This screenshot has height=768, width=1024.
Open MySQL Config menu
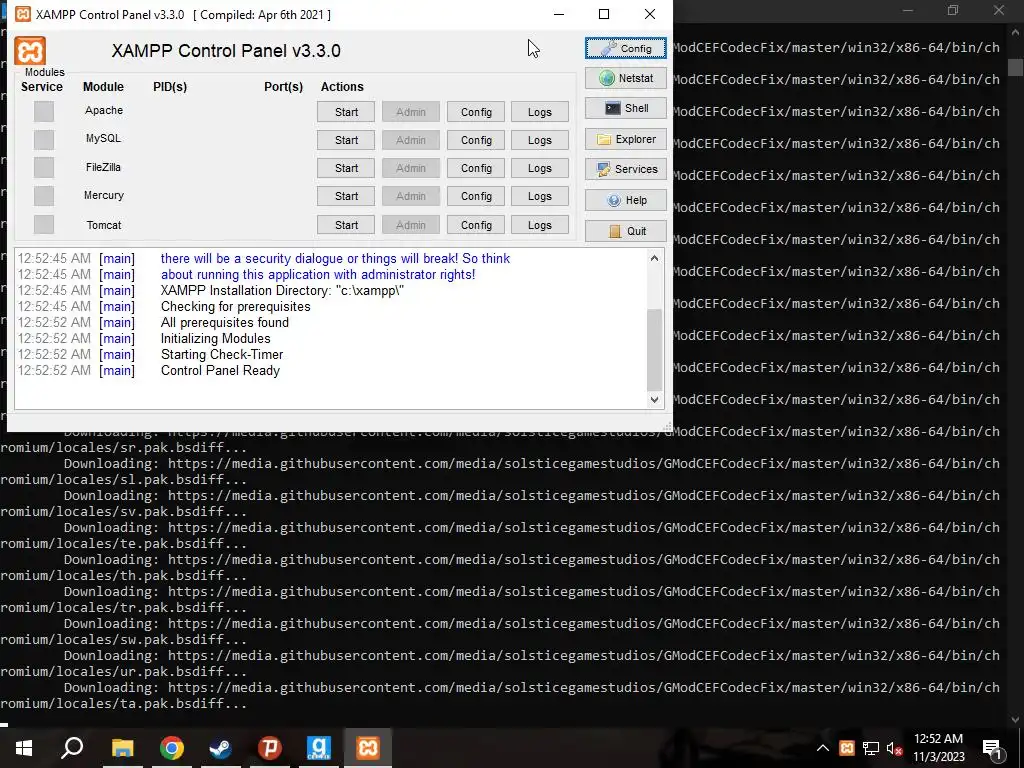coord(476,140)
